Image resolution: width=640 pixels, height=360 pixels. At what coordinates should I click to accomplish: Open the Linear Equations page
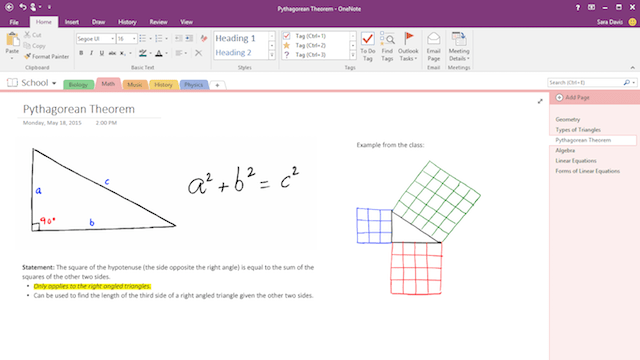[576, 161]
